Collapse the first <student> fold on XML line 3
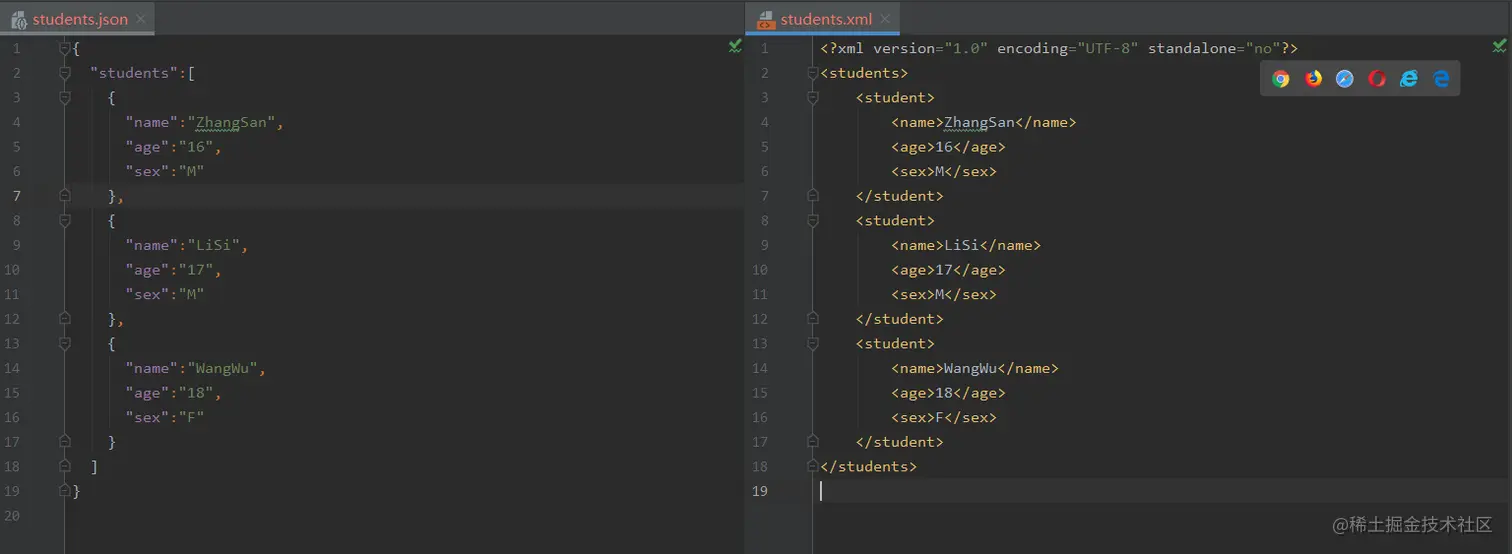This screenshot has width=1512, height=554. click(812, 97)
